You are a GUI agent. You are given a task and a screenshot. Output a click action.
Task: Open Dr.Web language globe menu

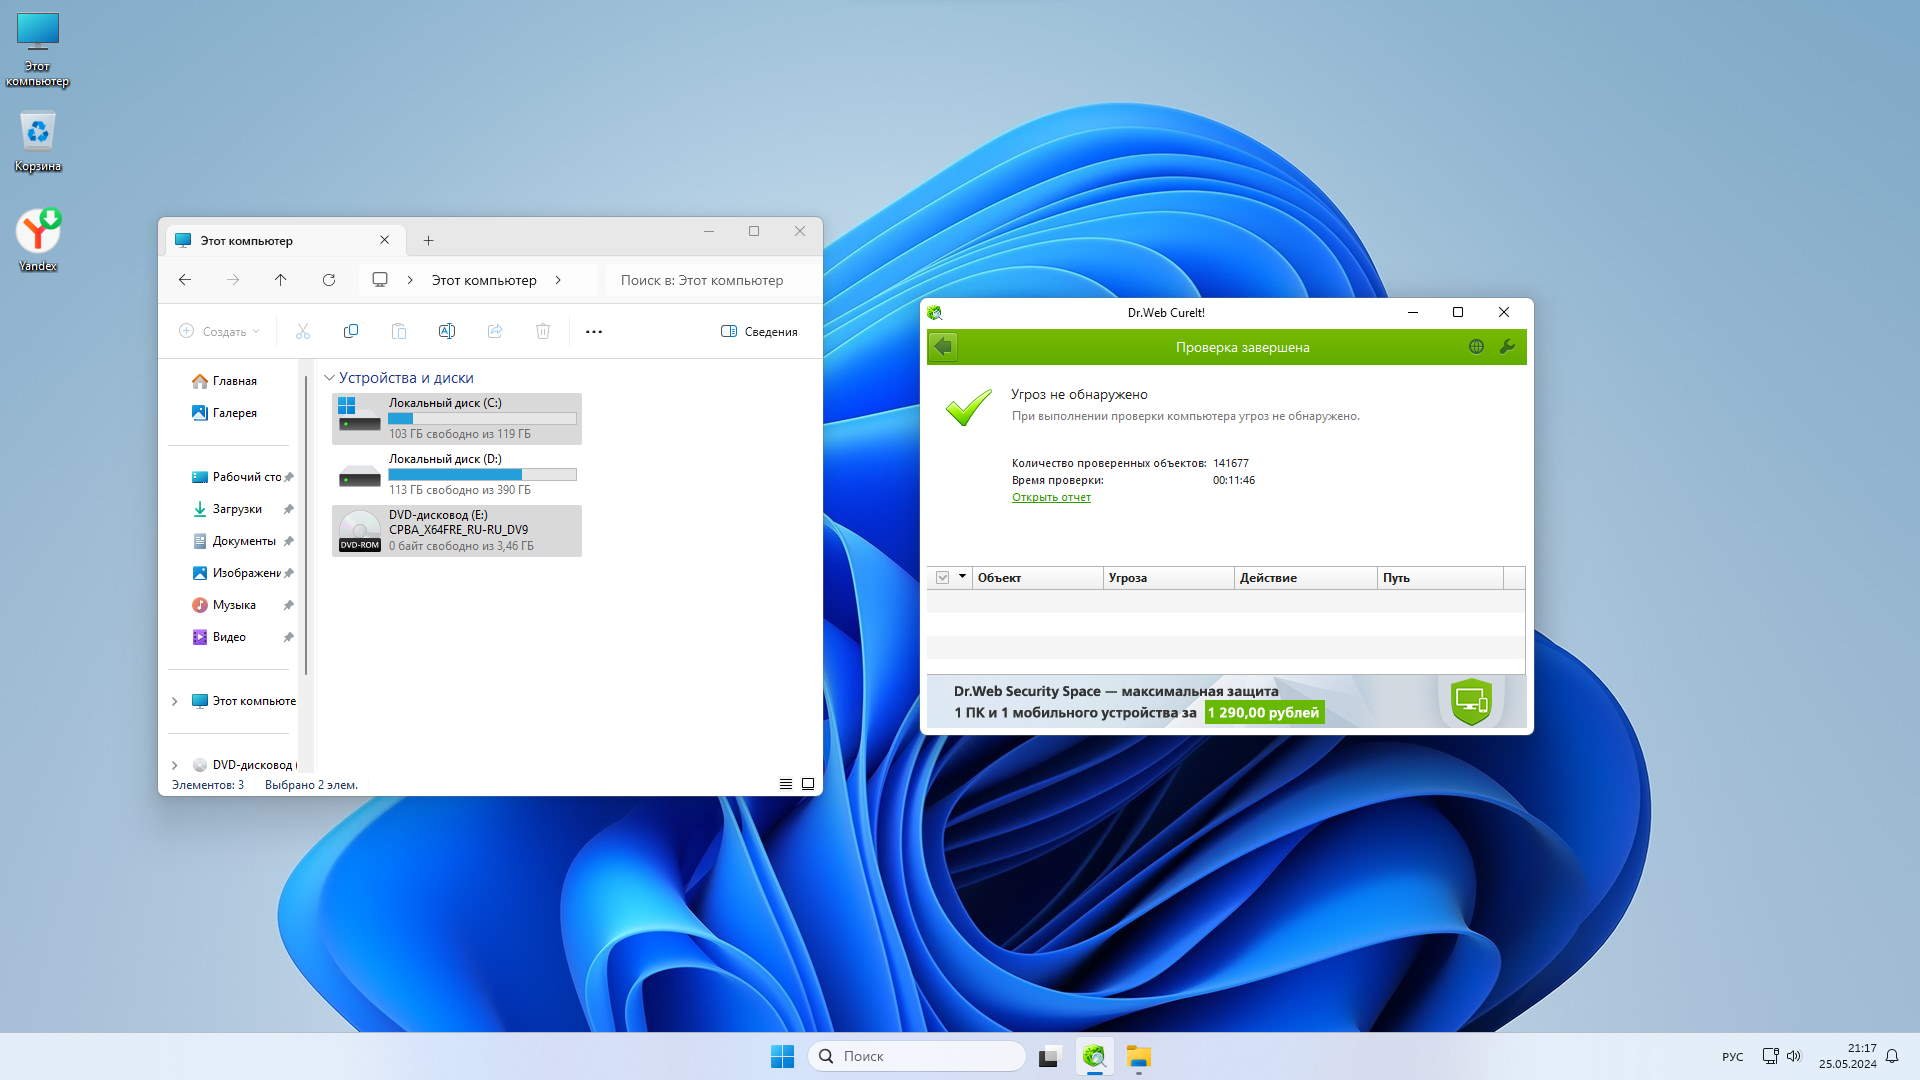pos(1476,347)
